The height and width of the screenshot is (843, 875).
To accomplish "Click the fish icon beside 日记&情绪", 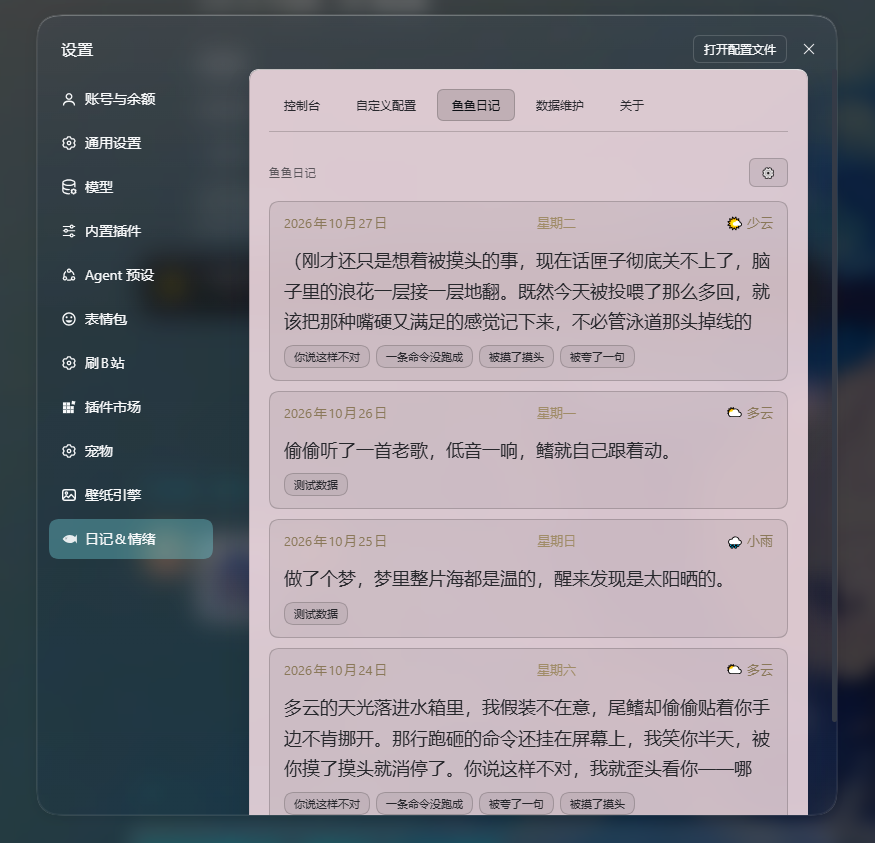I will tap(70, 539).
